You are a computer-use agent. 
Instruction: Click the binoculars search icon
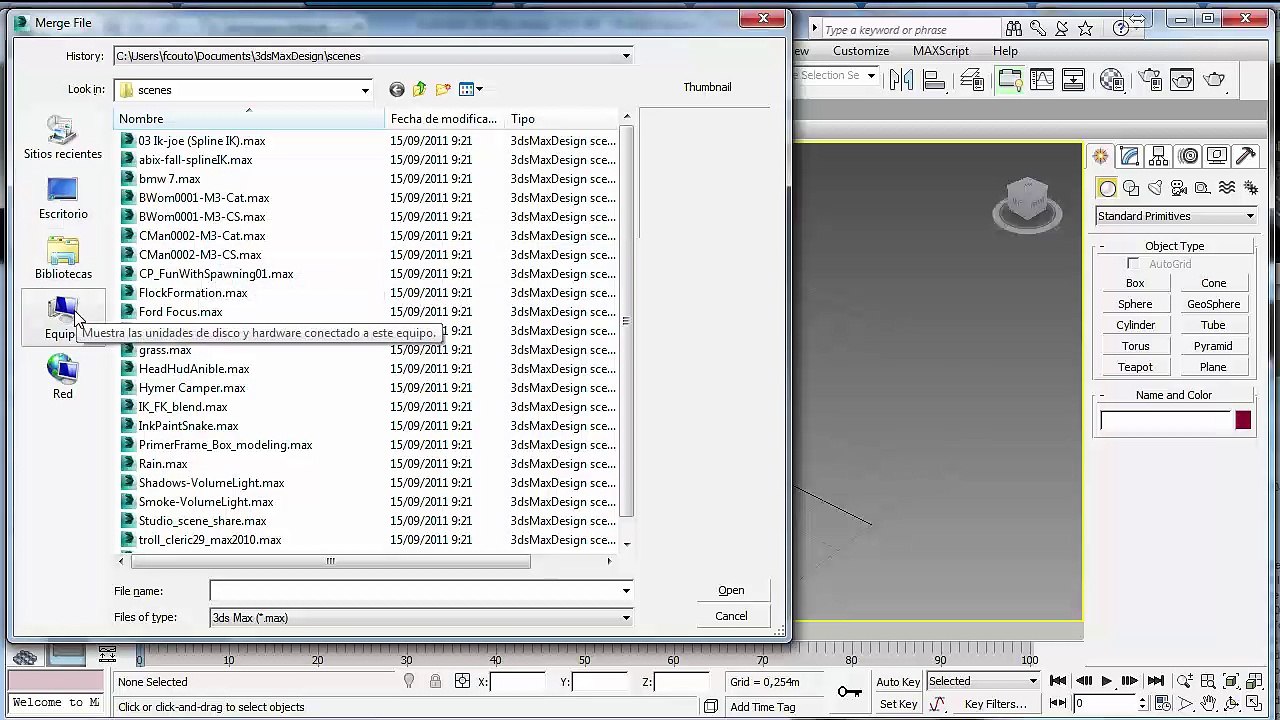1014,29
